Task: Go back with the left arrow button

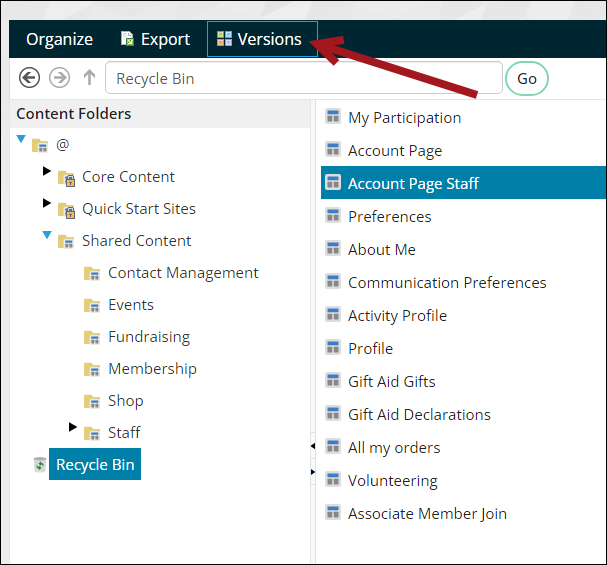Action: pos(29,78)
